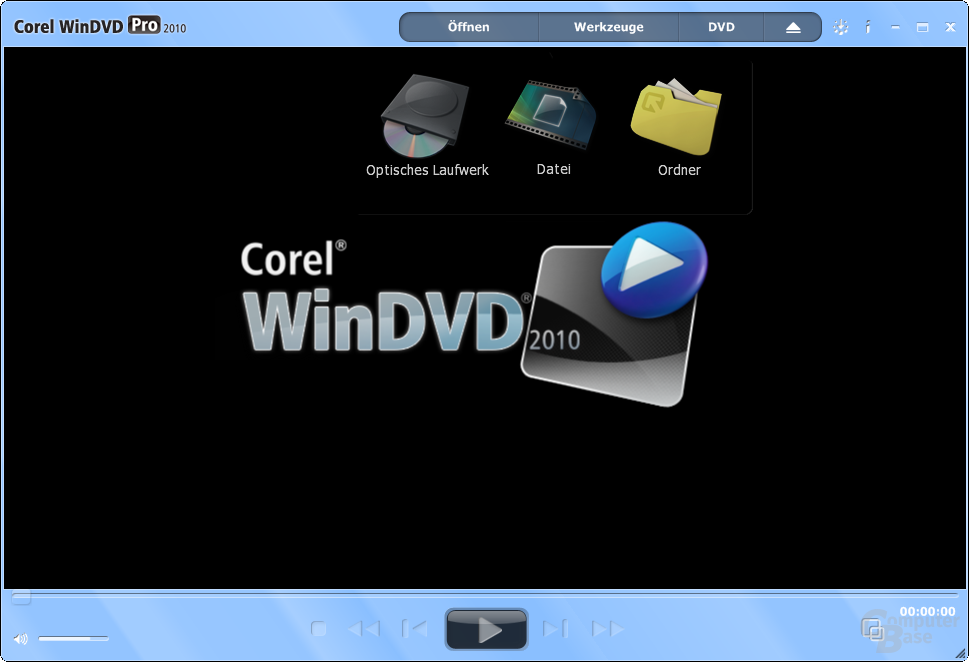Click the Ordner label
970x663 pixels.
coord(679,170)
